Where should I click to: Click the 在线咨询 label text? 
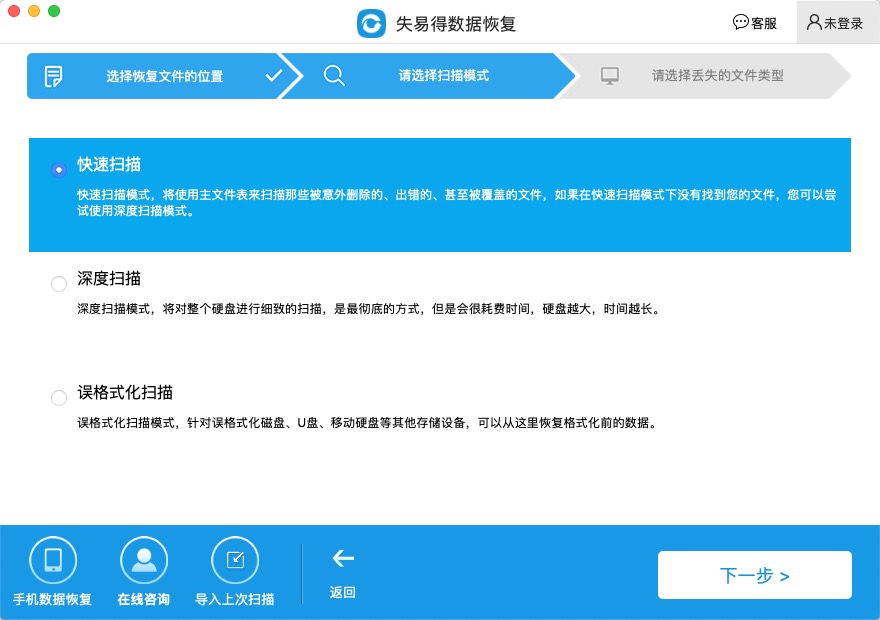click(144, 599)
